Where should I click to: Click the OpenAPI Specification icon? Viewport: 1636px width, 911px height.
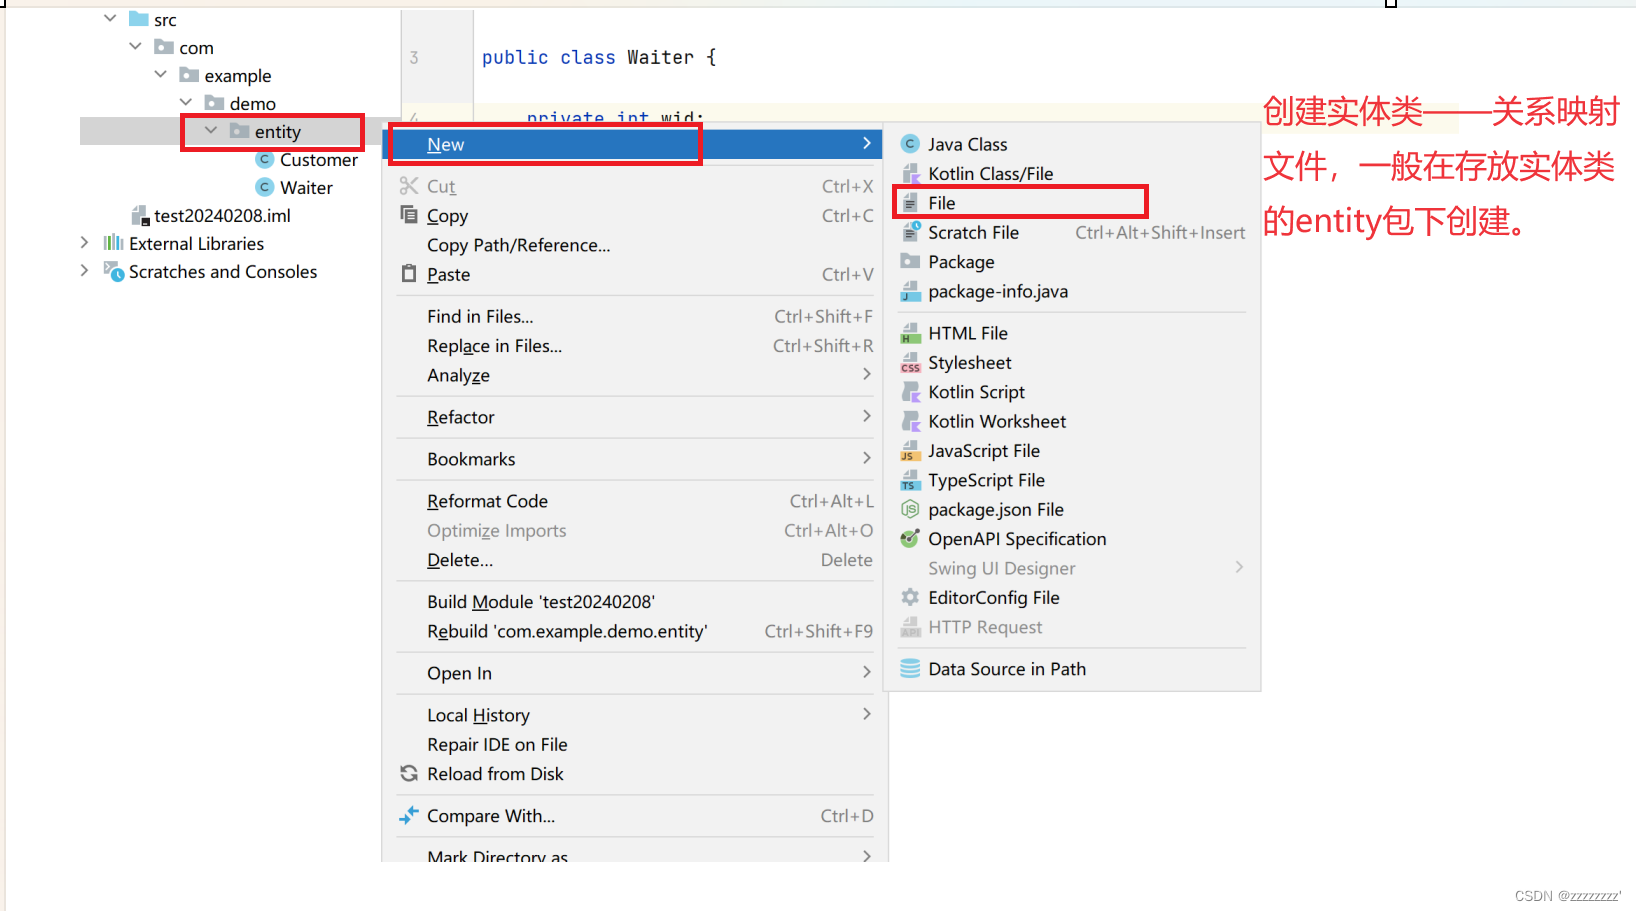tap(910, 539)
